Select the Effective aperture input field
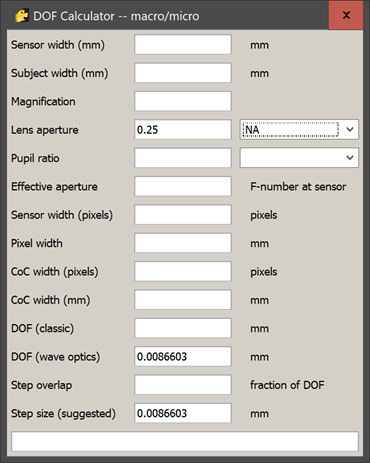370x463 pixels. [183, 186]
